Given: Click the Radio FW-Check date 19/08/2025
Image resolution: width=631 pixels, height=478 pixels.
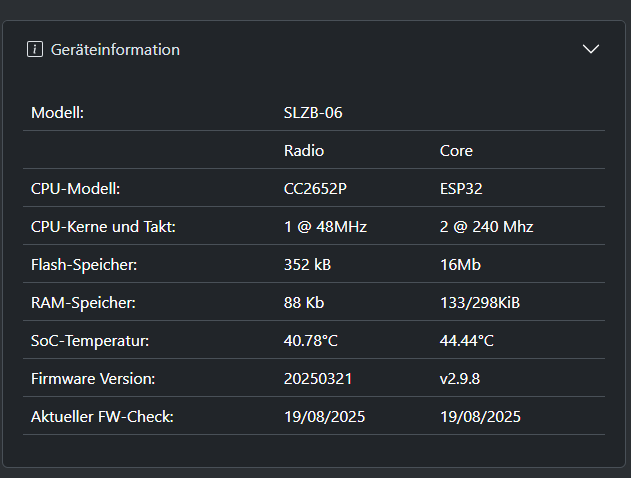Looking at the screenshot, I should pos(324,417).
